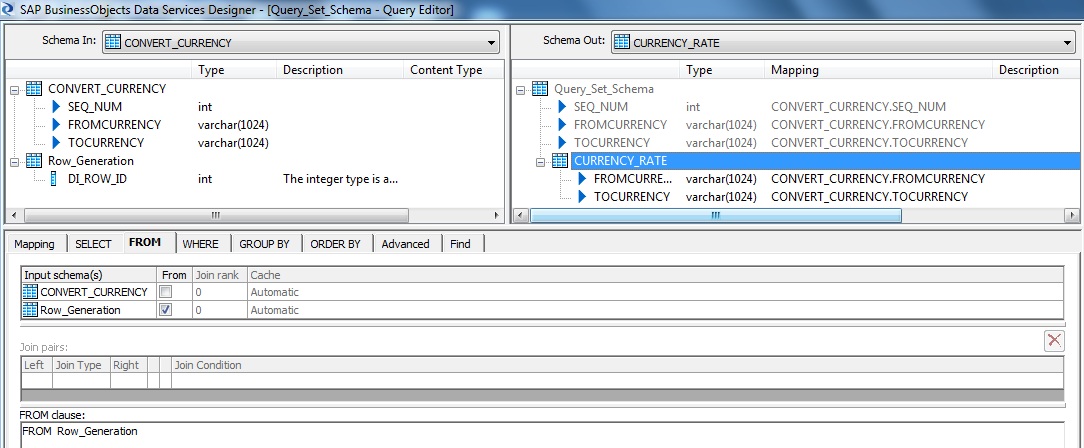Click the table icon in Schema In dropdown
Screen dimensions: 1084x448
tap(113, 42)
